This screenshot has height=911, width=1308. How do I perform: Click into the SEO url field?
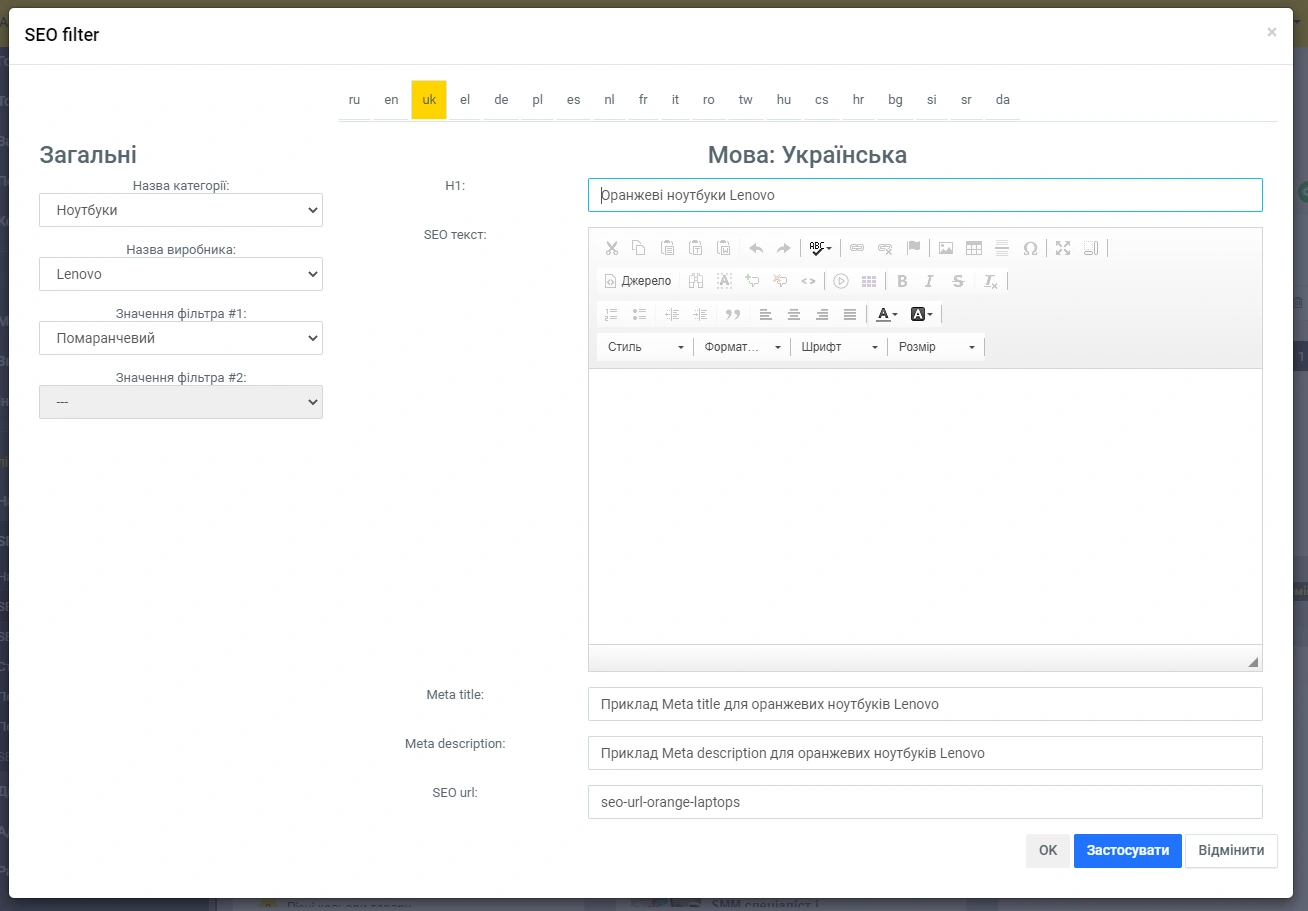point(925,802)
